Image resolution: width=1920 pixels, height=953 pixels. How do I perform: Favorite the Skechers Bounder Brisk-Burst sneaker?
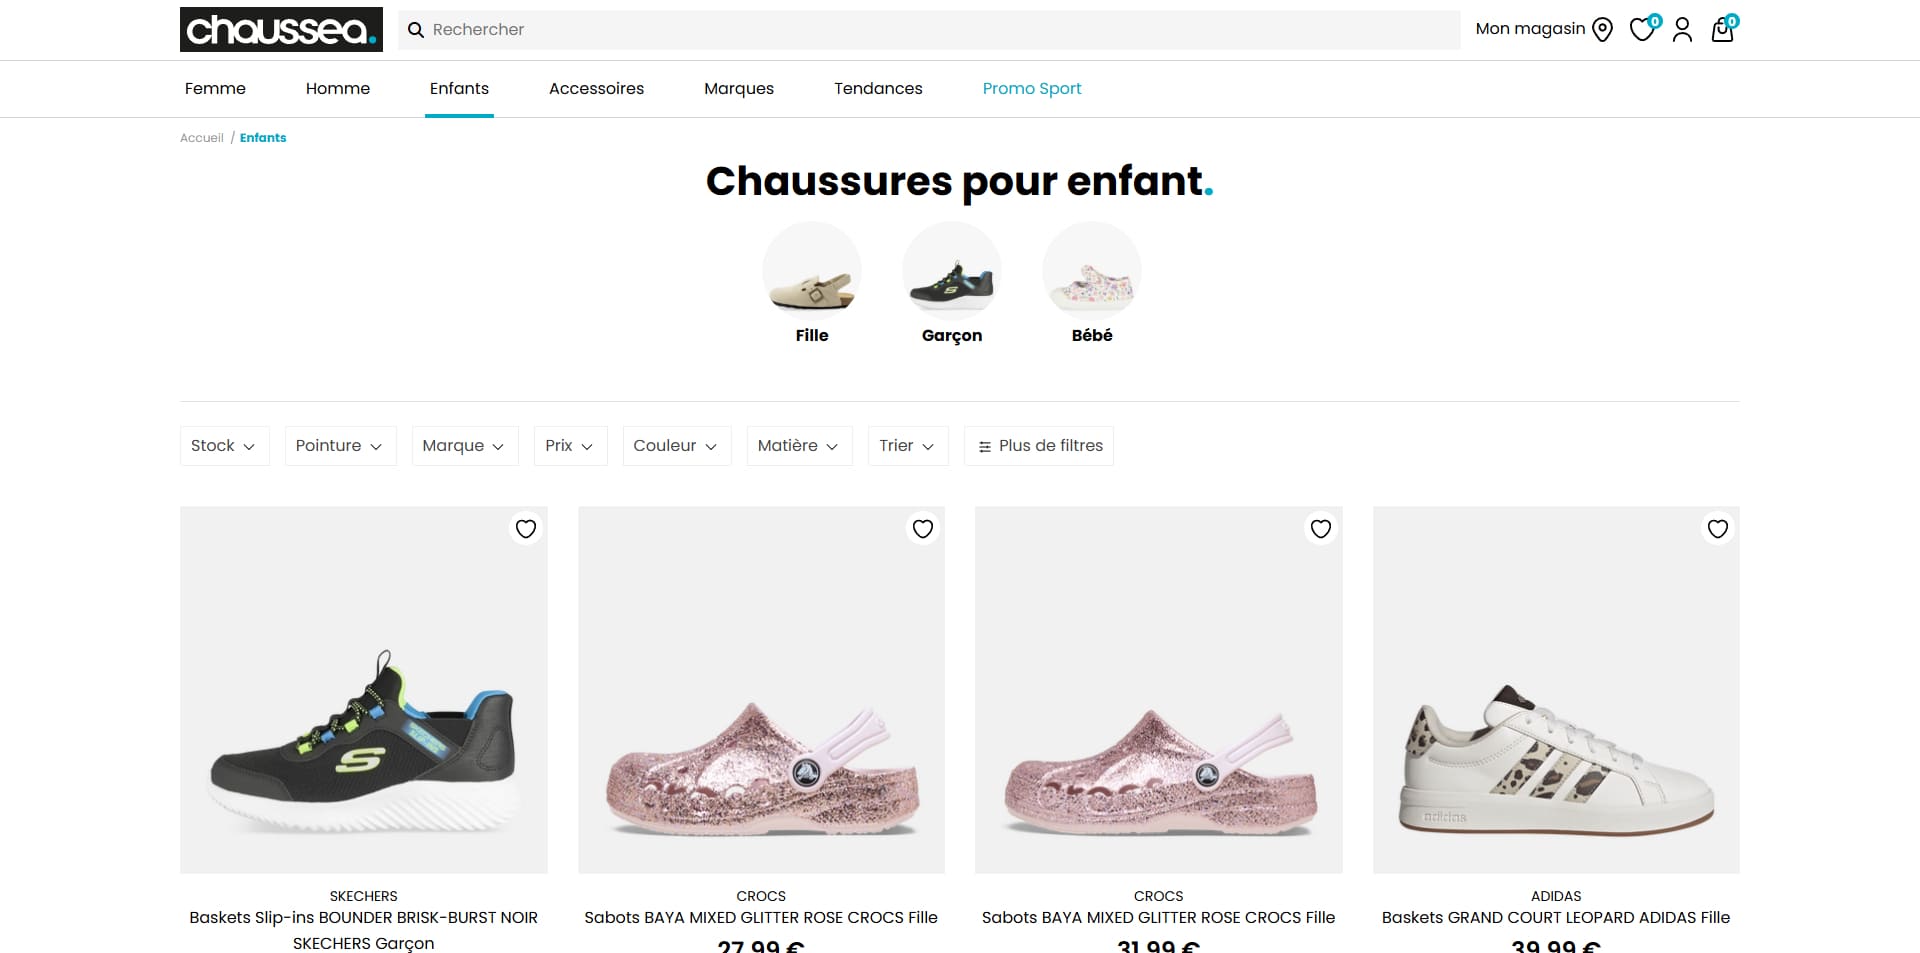pos(526,529)
